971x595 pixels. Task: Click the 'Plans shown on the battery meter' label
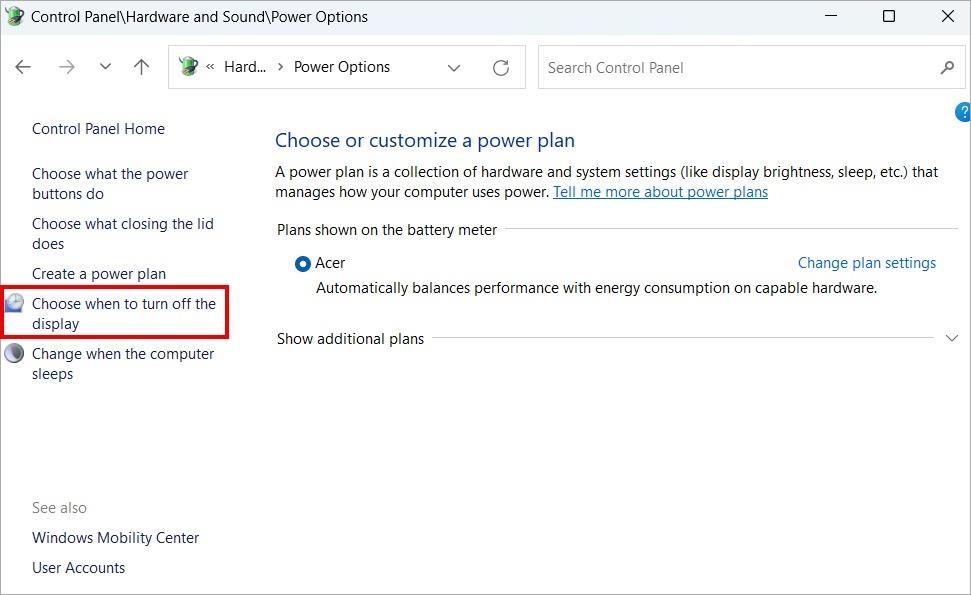tap(387, 230)
